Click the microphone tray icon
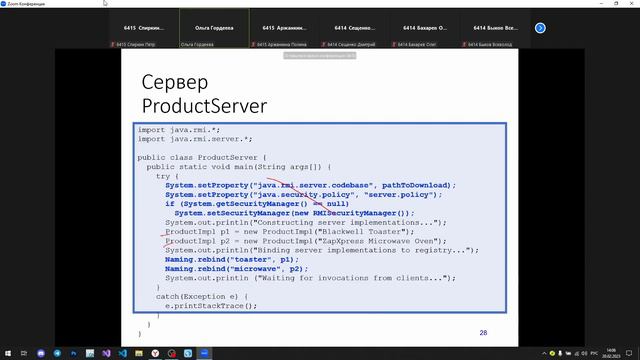The width and height of the screenshot is (640, 360). pos(560,353)
